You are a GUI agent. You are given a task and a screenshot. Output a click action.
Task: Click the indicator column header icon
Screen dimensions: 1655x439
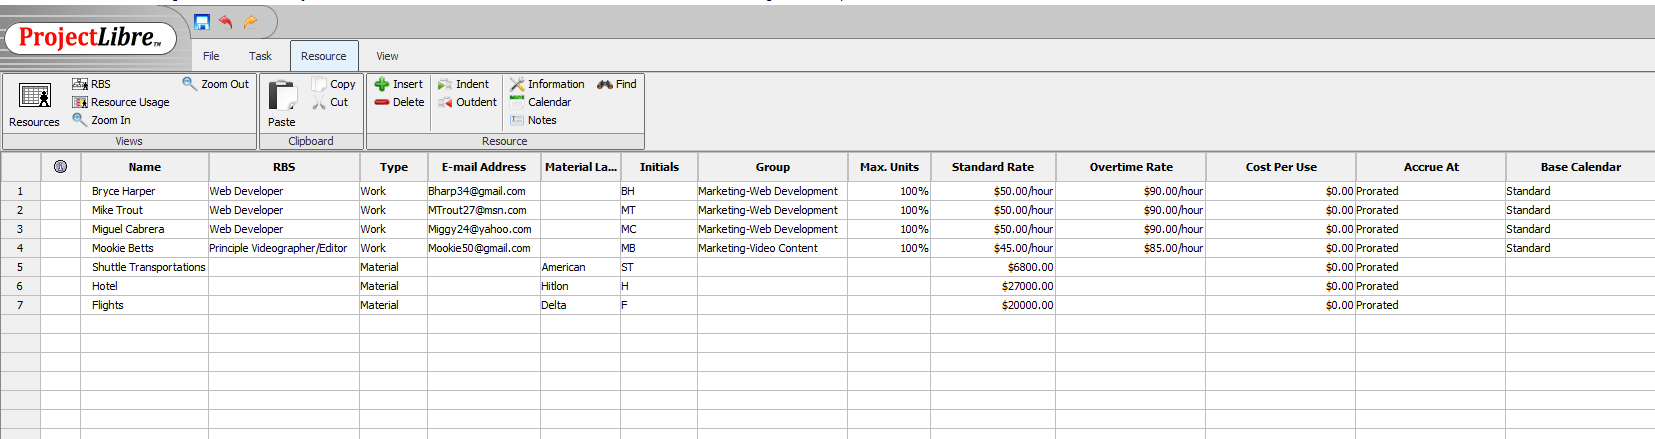[60, 167]
